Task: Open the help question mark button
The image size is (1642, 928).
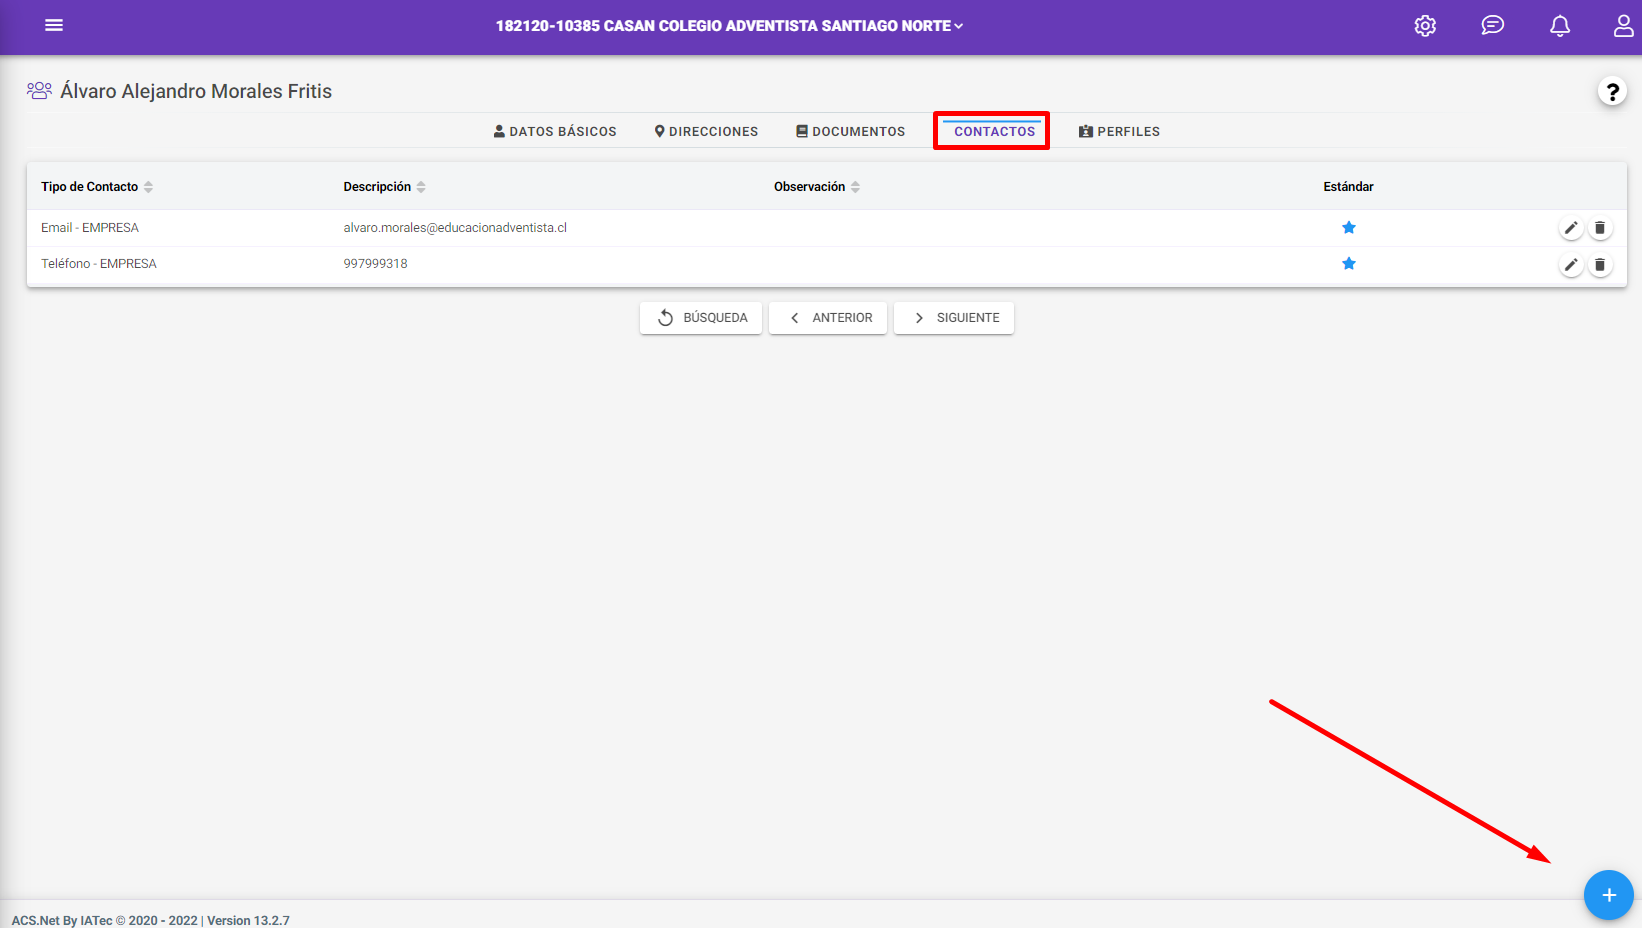Action: pos(1612,92)
